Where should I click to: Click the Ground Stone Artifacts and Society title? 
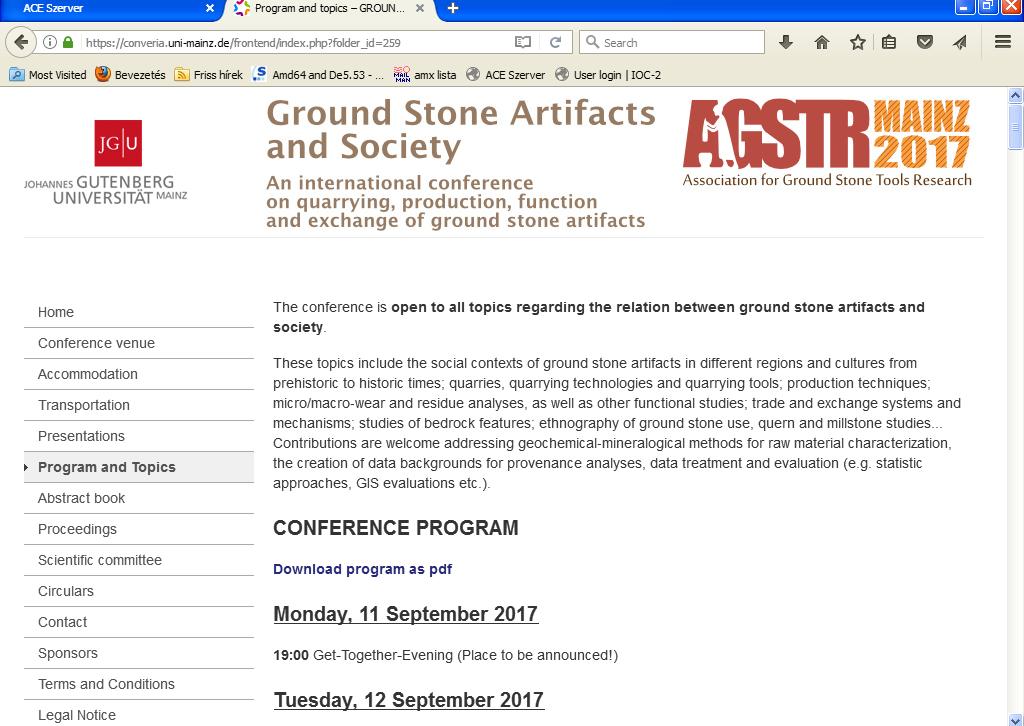(461, 129)
